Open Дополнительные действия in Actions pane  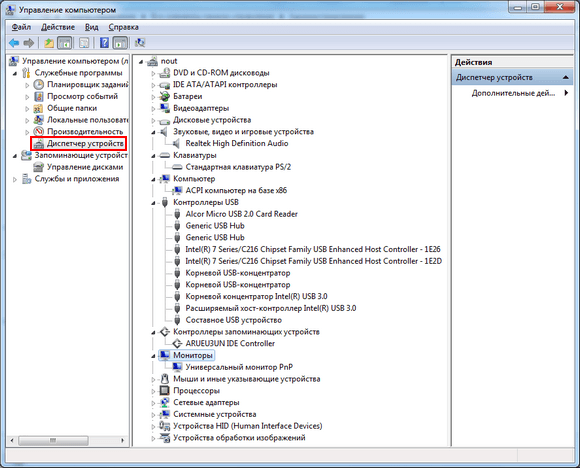[513, 93]
